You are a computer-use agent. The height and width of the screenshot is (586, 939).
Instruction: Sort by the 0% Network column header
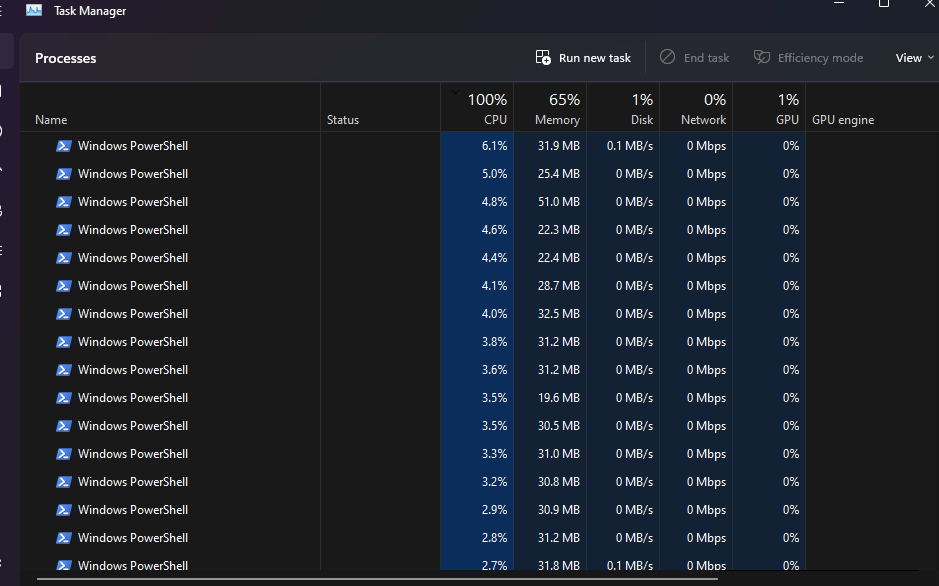[696, 108]
